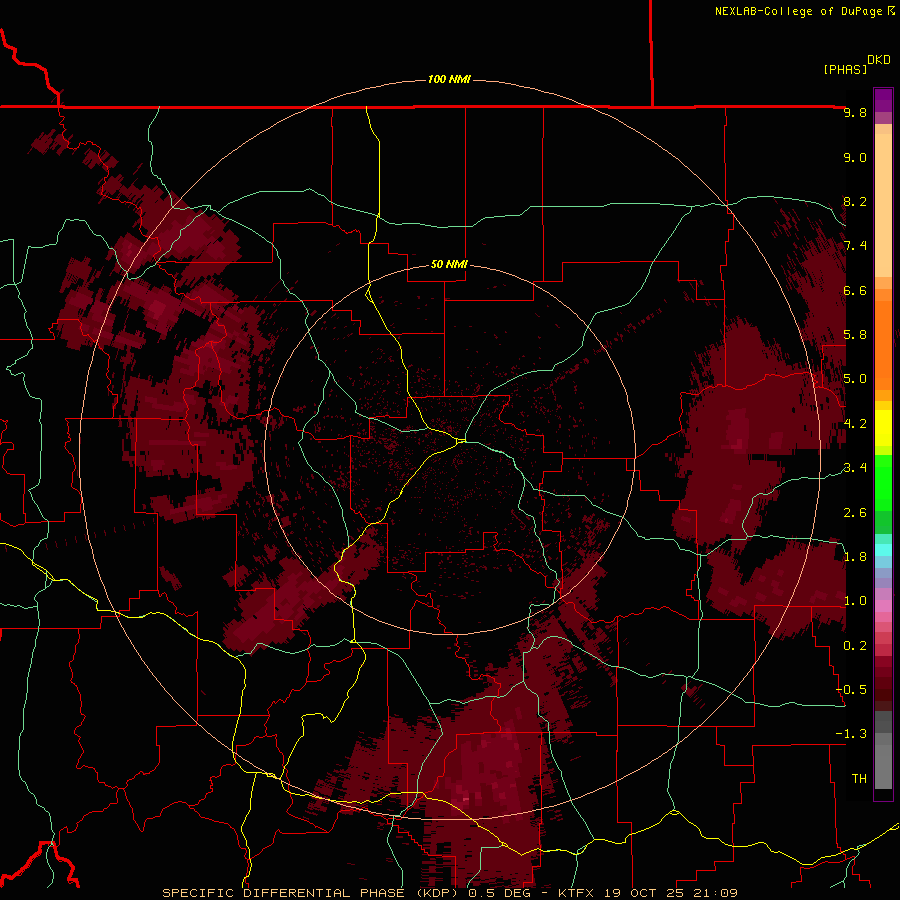Click the 1.8 legend value
The width and height of the screenshot is (900, 900).
click(x=855, y=557)
